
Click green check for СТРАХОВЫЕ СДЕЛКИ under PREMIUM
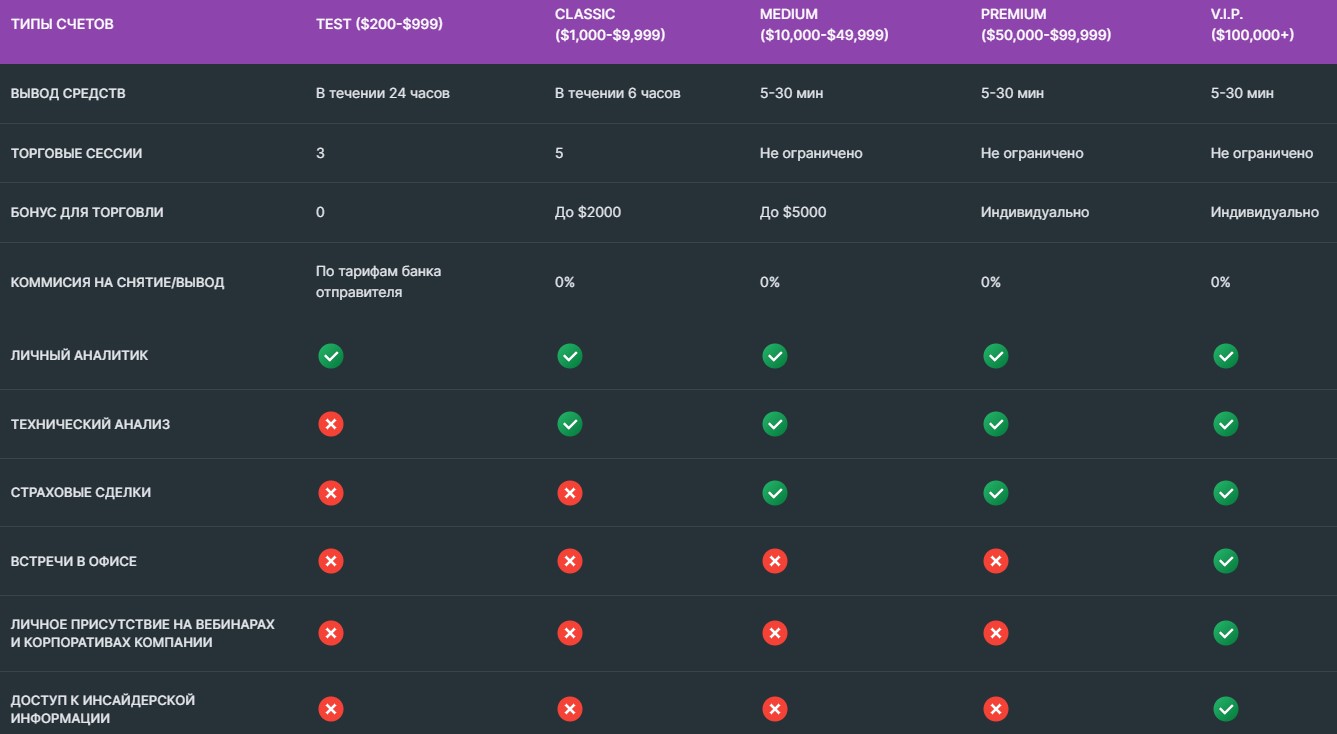click(996, 492)
